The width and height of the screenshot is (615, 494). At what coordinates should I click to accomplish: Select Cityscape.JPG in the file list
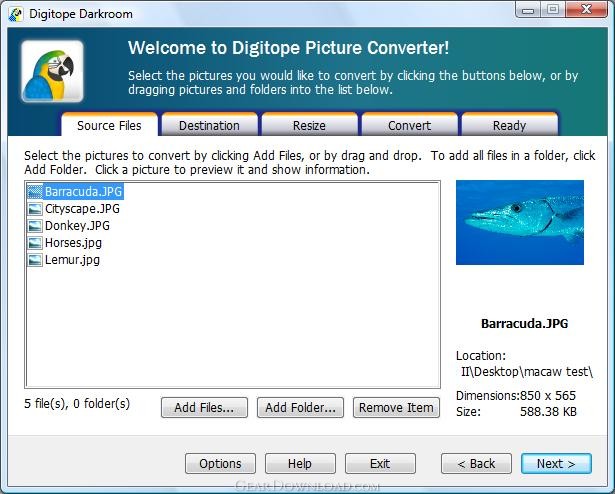click(82, 209)
